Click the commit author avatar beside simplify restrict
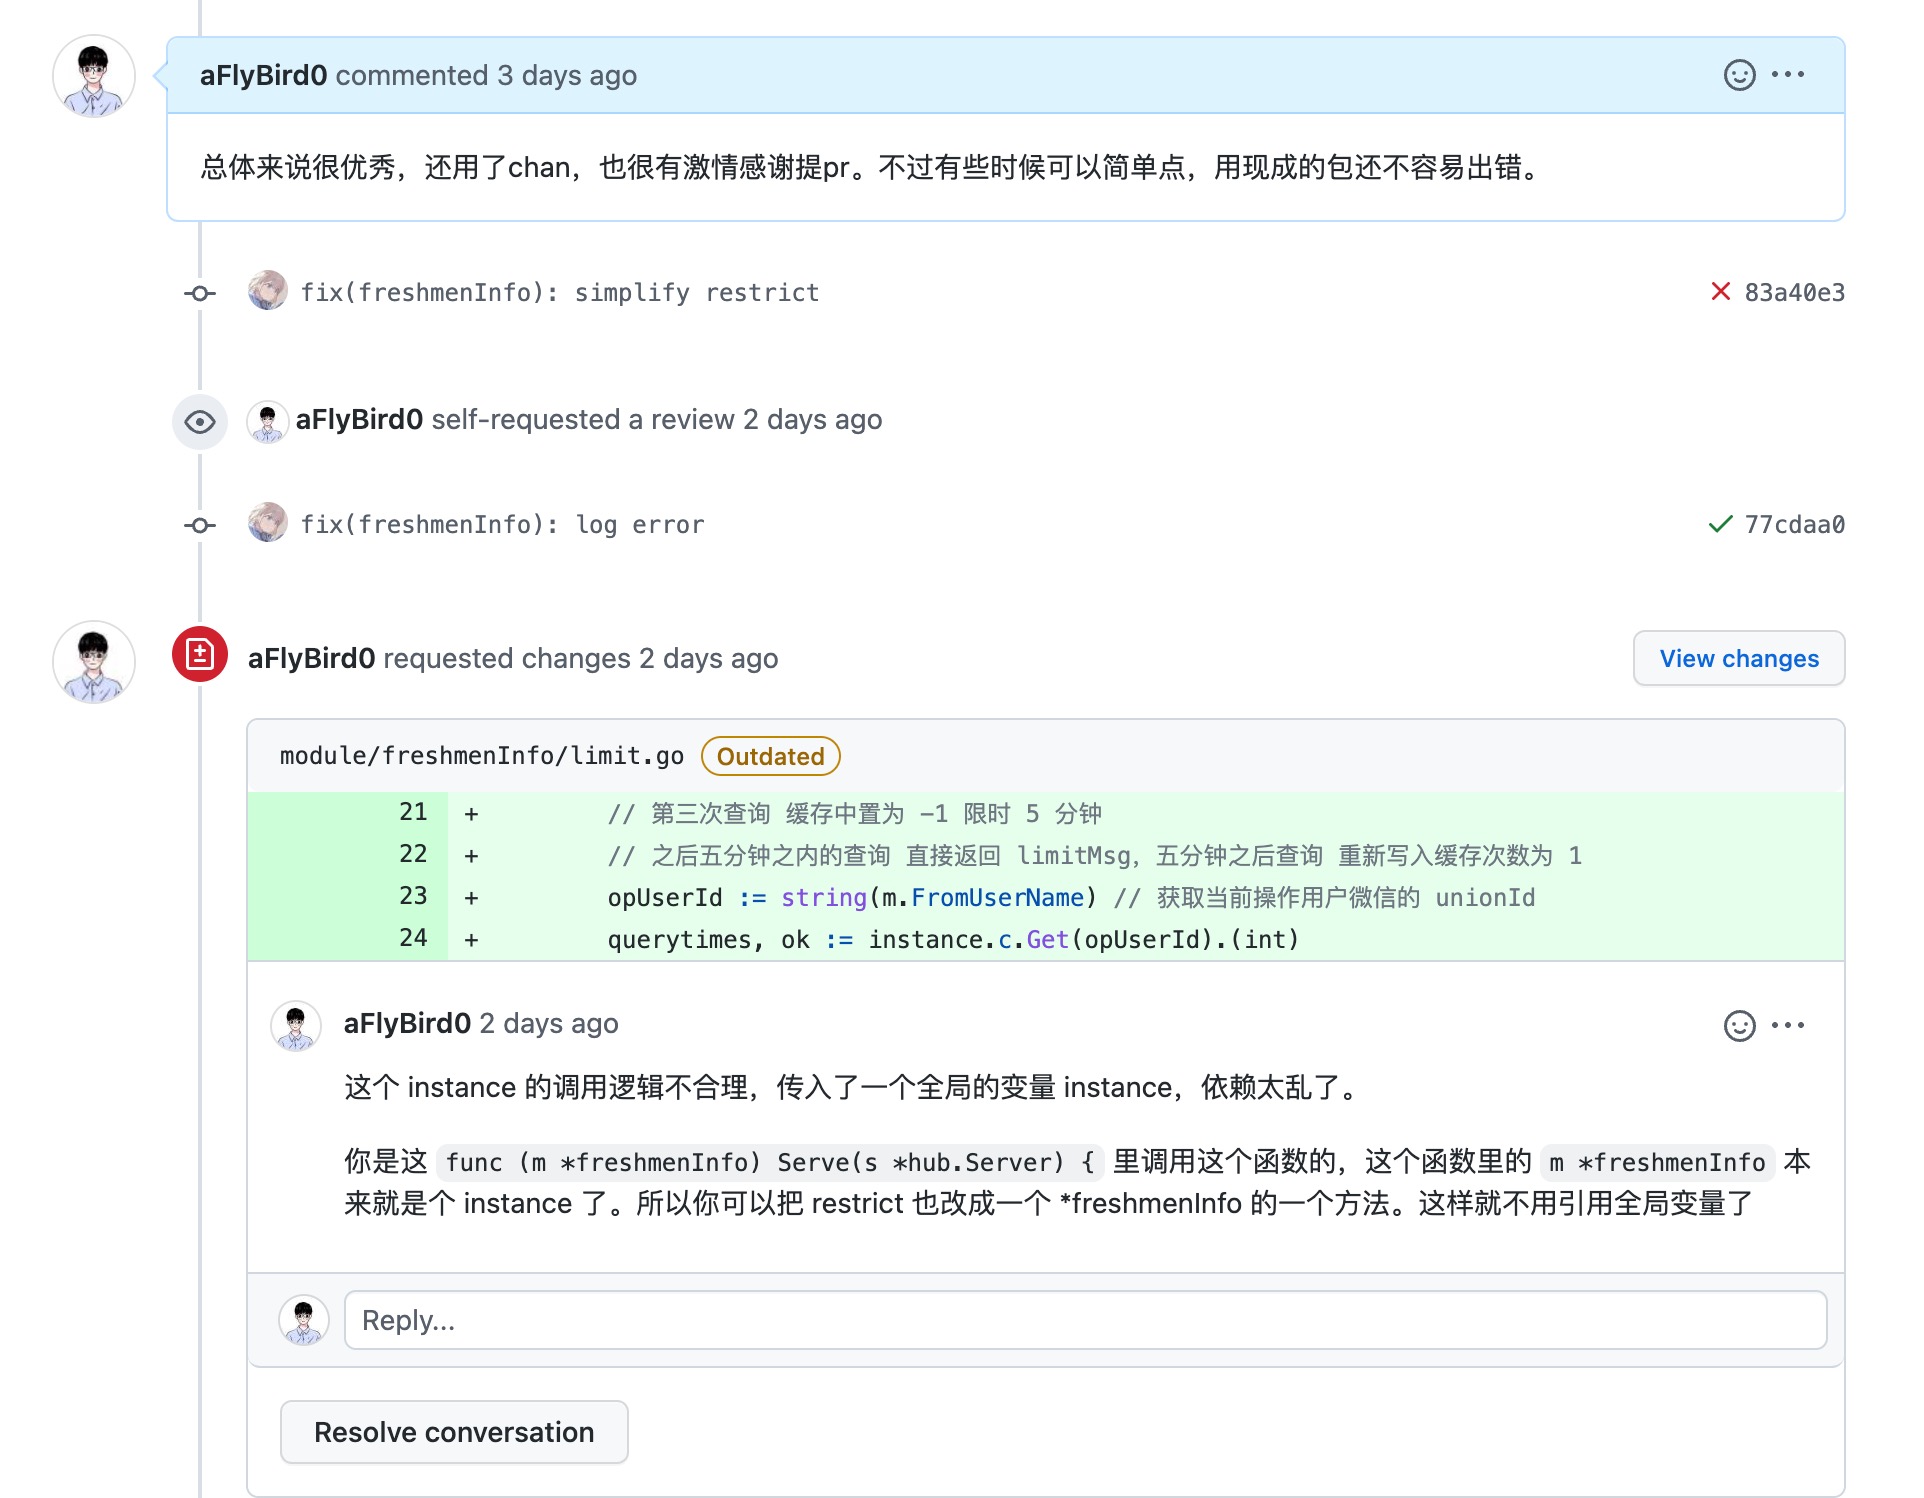The height and width of the screenshot is (1498, 1924). 268,291
